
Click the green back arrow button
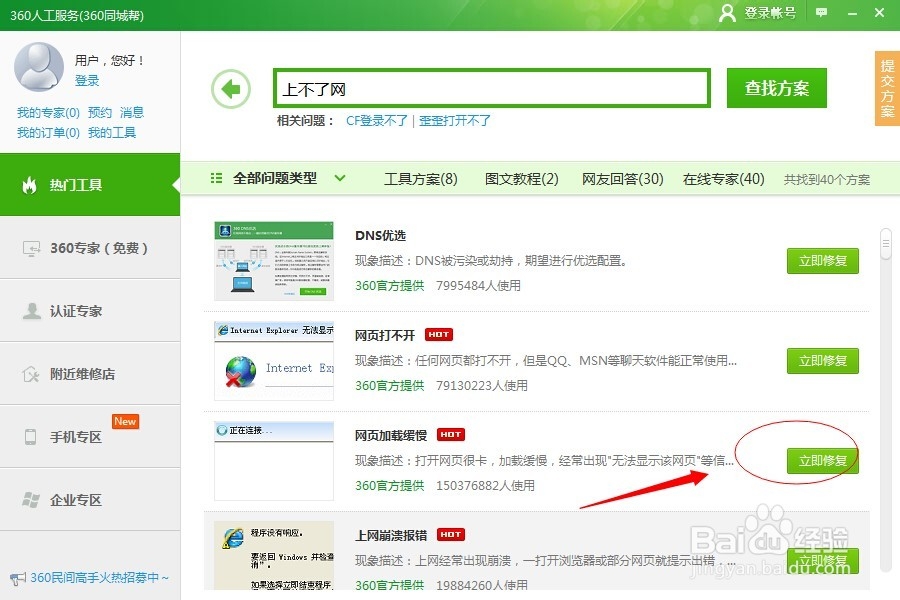(x=231, y=89)
